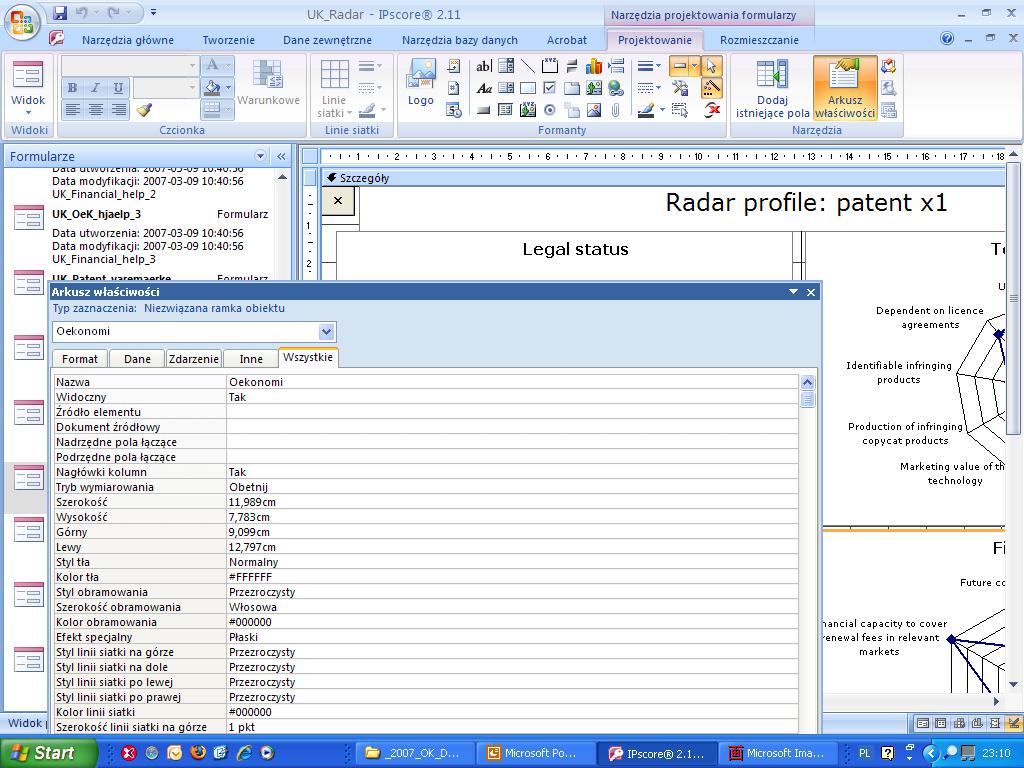Insert an option group (XYZ frame)
The image size is (1024, 768).
[550, 66]
